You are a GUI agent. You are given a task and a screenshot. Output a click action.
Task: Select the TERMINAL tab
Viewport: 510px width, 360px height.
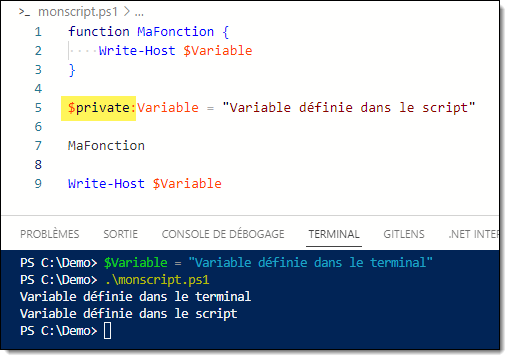point(334,234)
